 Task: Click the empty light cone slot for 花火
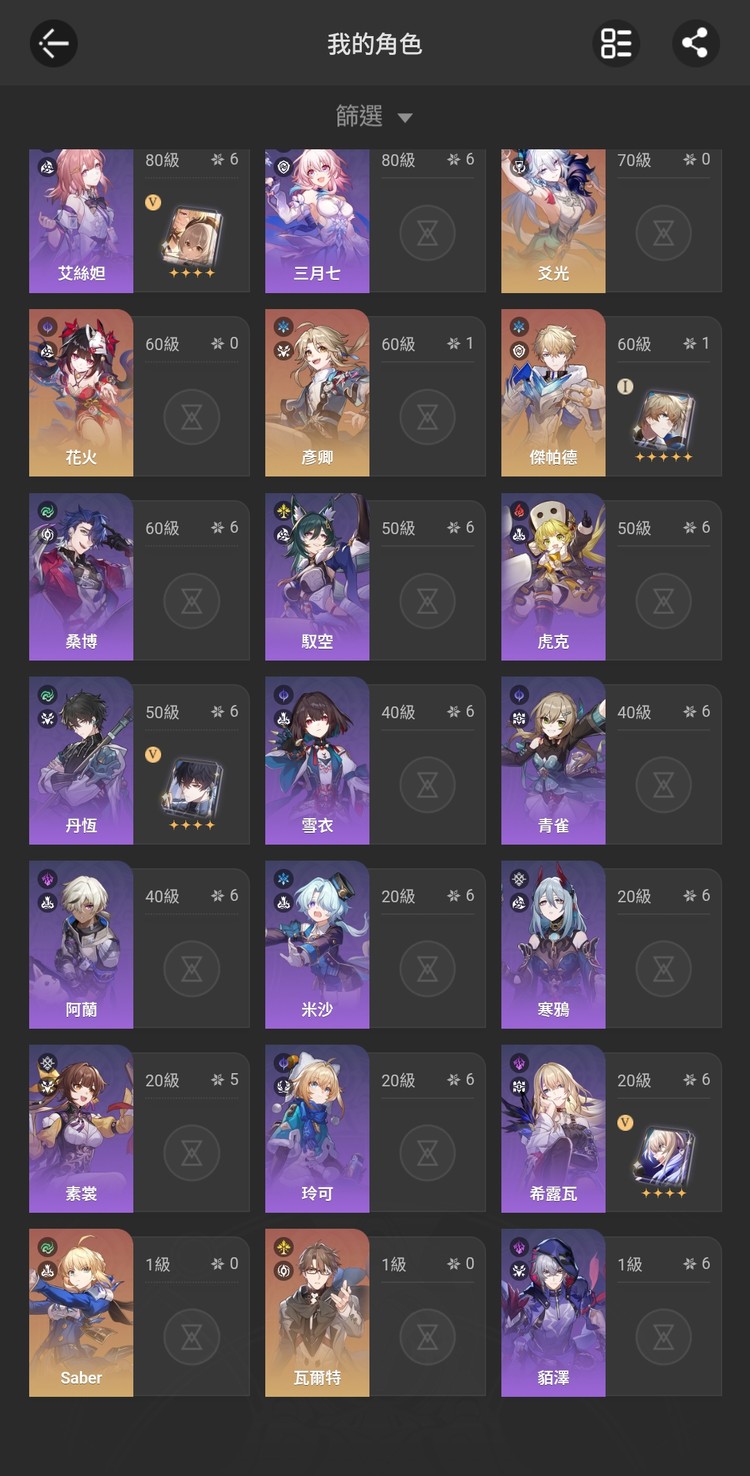[191, 417]
